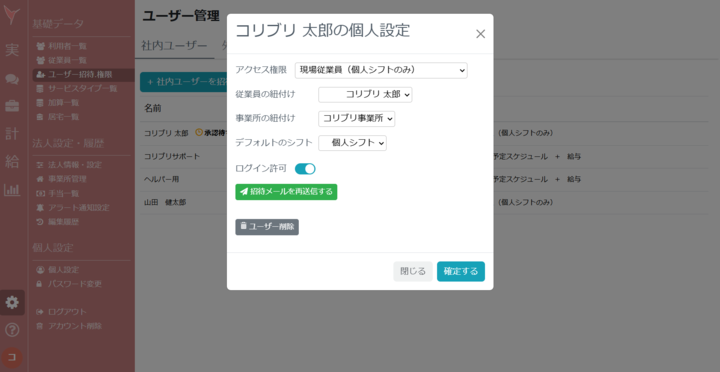The width and height of the screenshot is (720, 372).
Task: Open the 実 (actuals) sidebar section
Action: coord(12,50)
